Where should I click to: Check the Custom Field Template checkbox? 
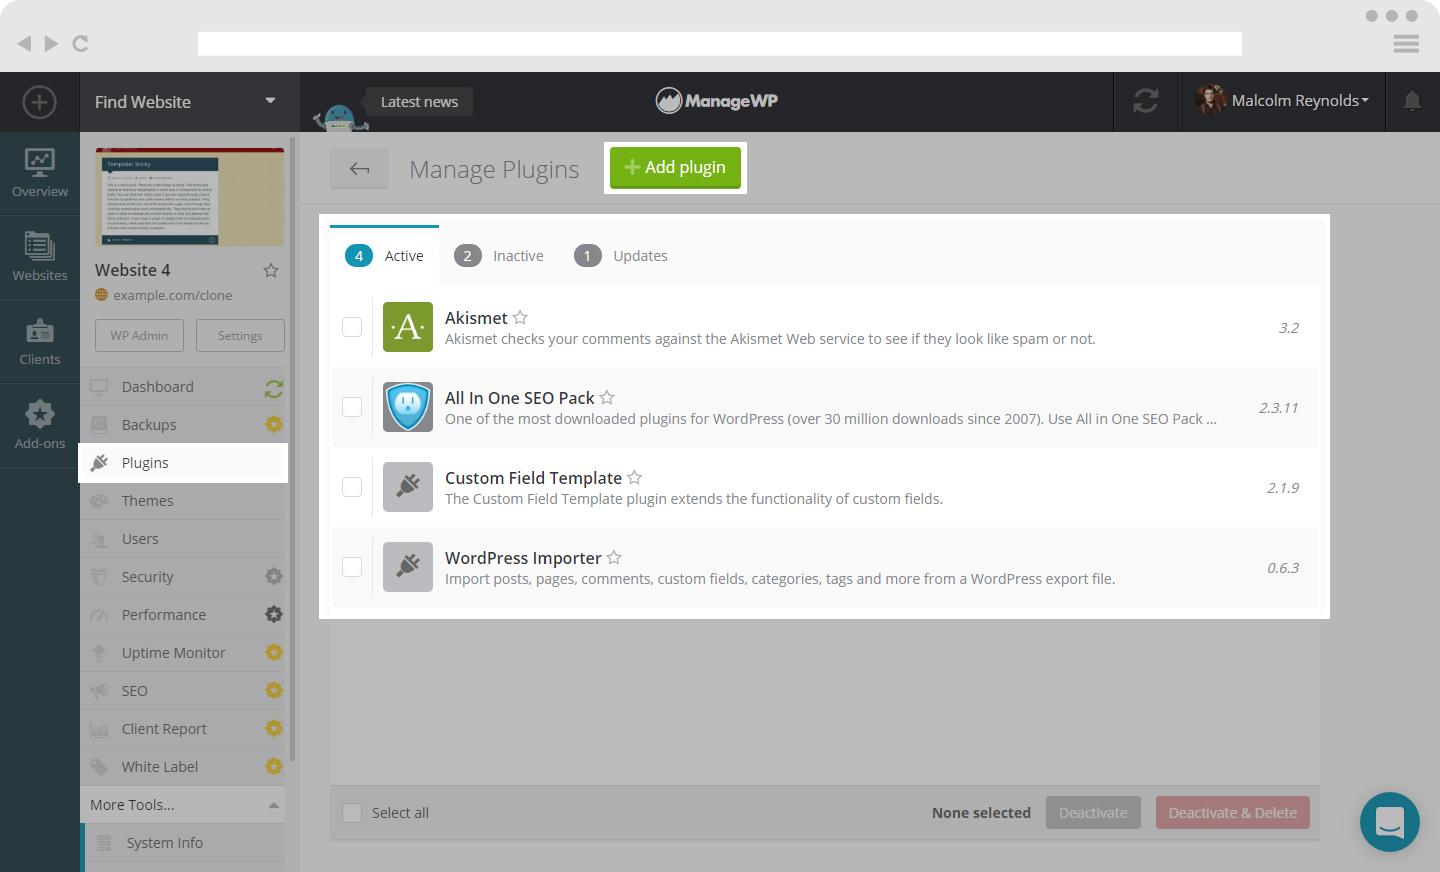(x=352, y=487)
